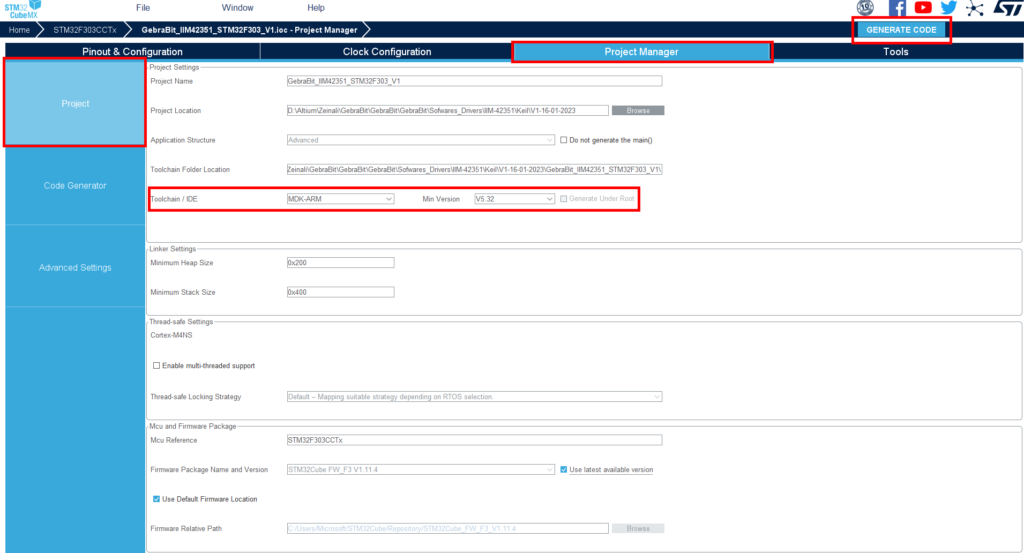Browse for the project location
Image resolution: width=1024 pixels, height=553 pixels.
[x=638, y=110]
